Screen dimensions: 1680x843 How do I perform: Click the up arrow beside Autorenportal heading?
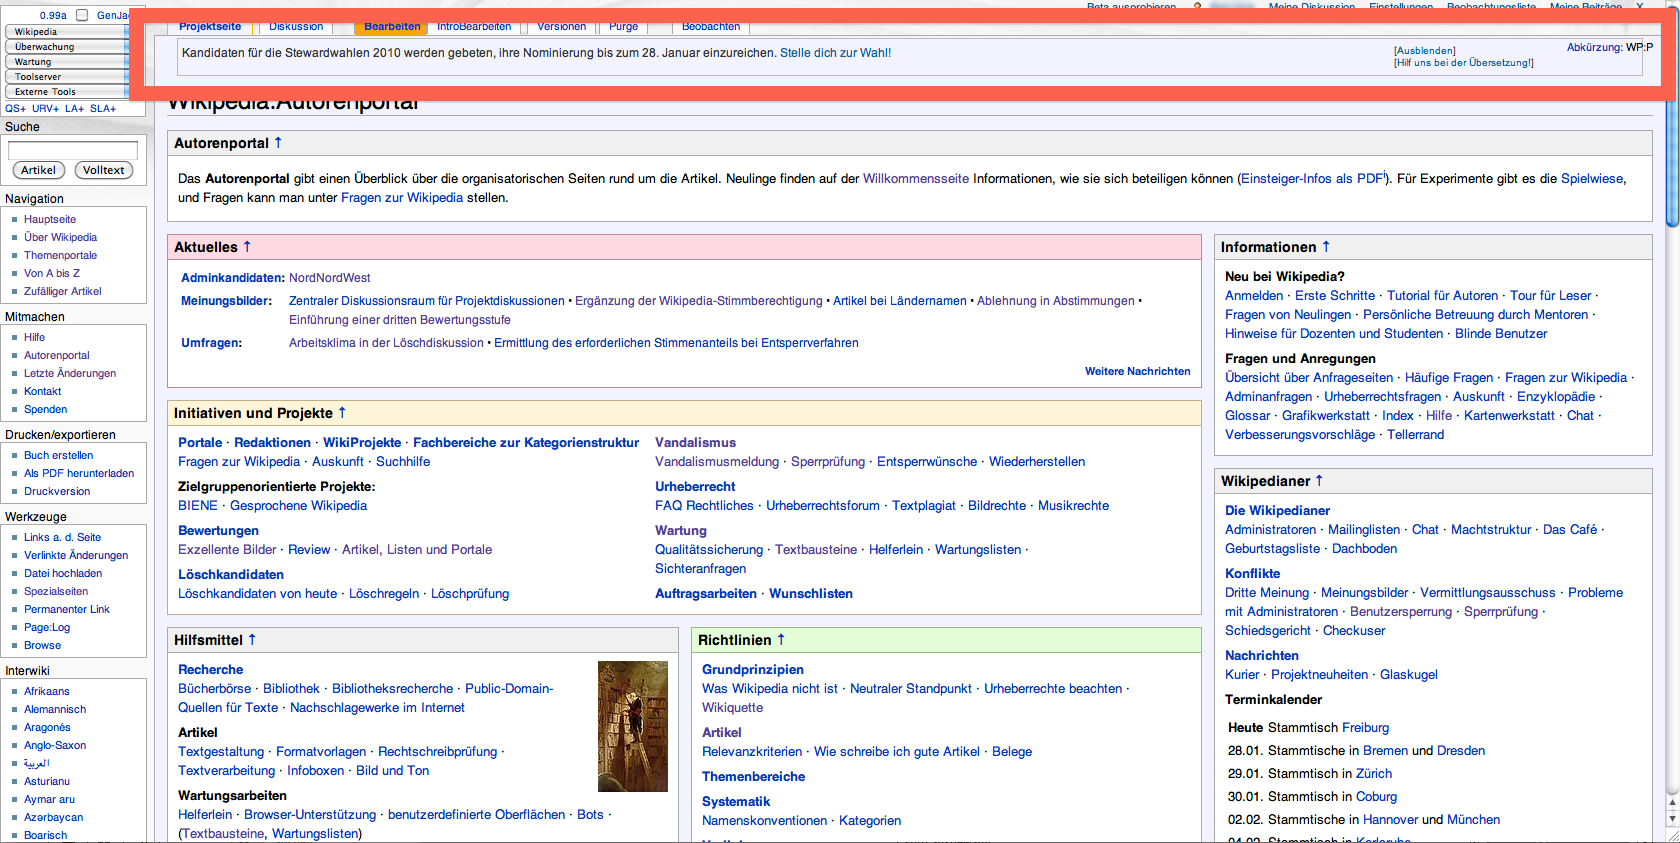(278, 143)
